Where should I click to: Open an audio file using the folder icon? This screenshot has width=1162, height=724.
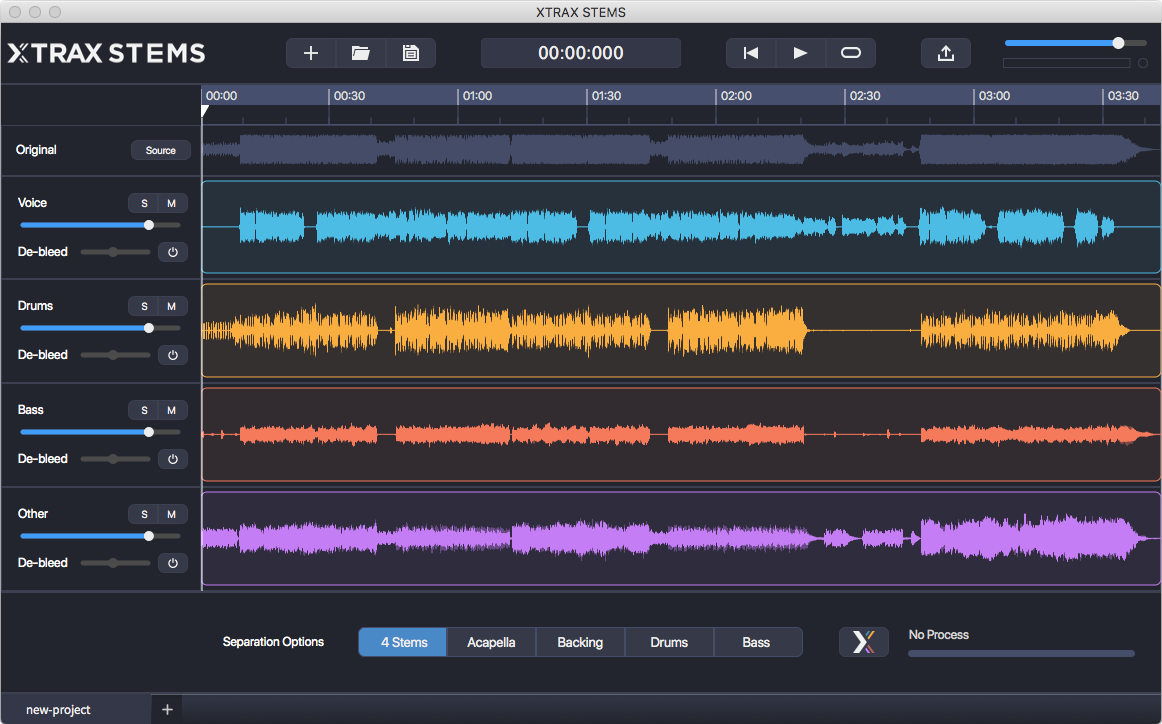point(360,52)
